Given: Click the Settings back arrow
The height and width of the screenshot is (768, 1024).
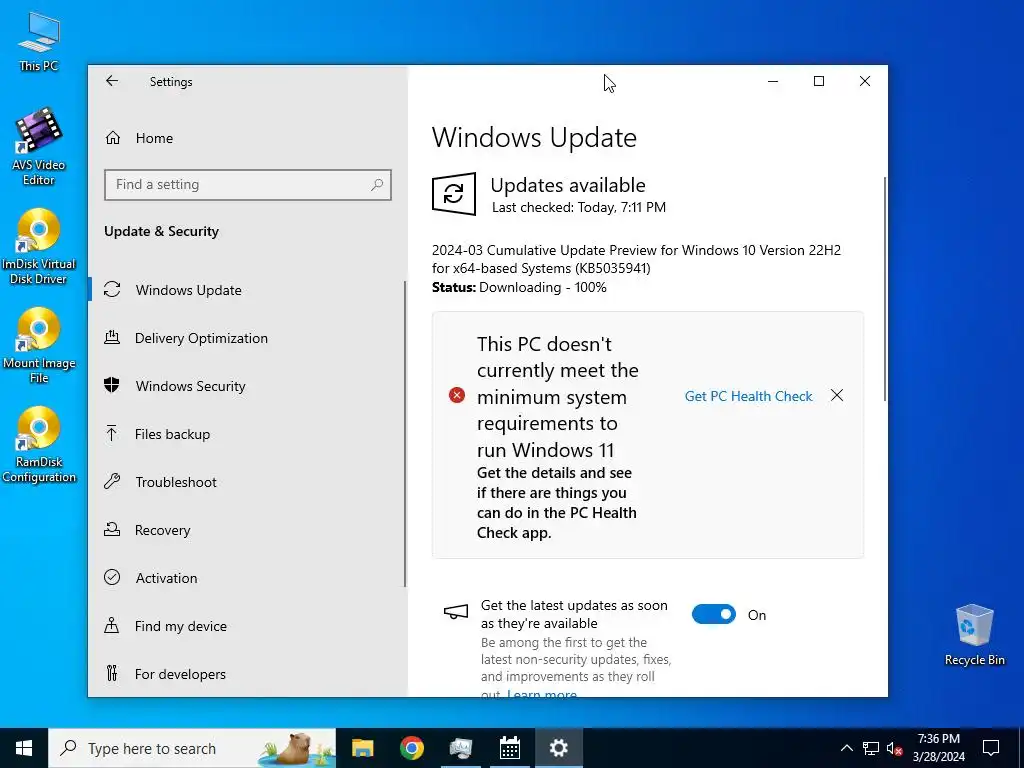Looking at the screenshot, I should (x=112, y=81).
